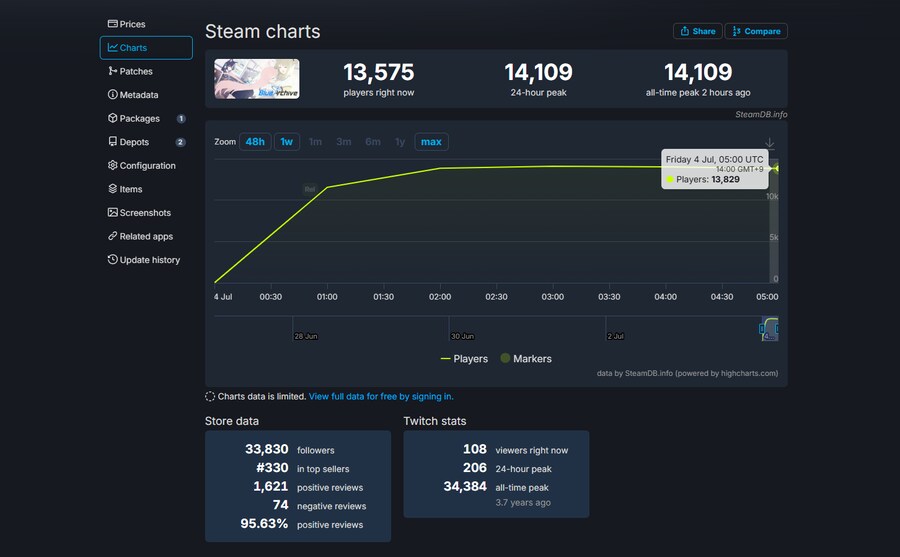The height and width of the screenshot is (557, 900).
Task: Click the Depots count badge
Action: click(180, 142)
